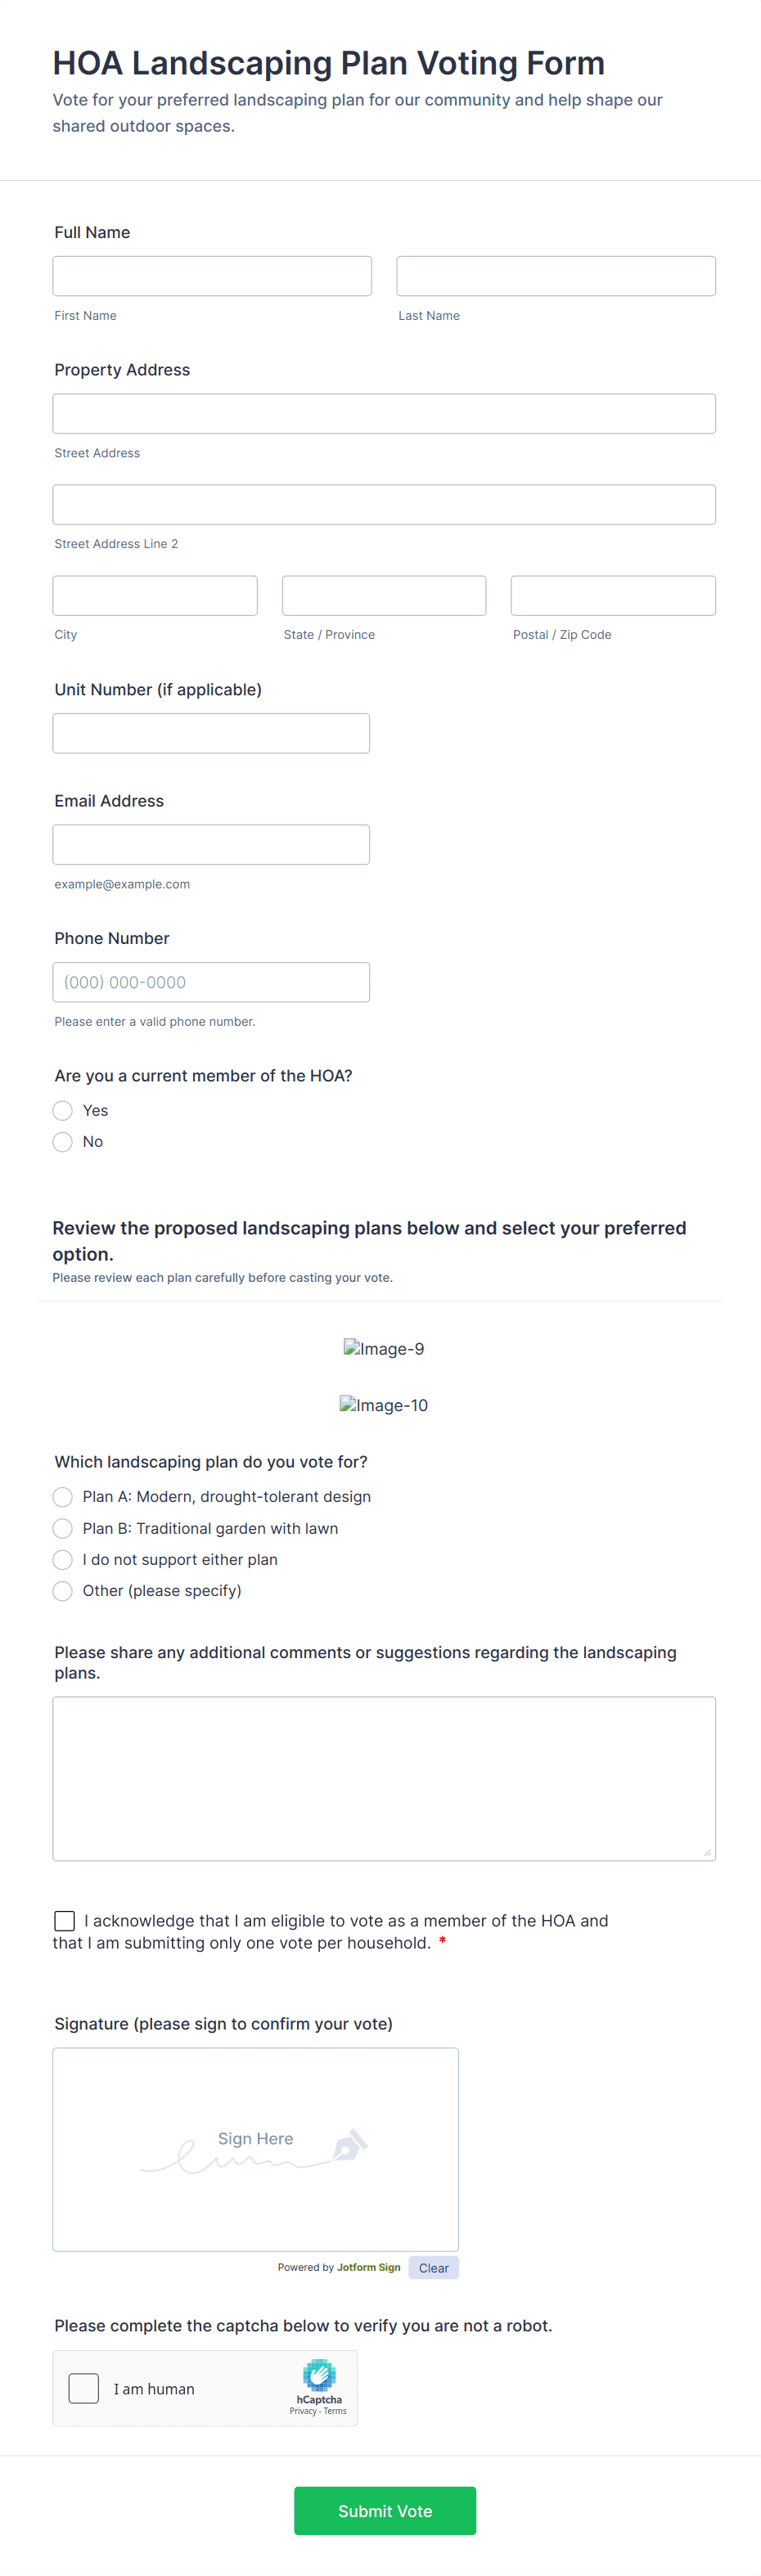
Task: Vote for Plan B: Traditional garden with lawn
Action: pyautogui.click(x=62, y=1528)
